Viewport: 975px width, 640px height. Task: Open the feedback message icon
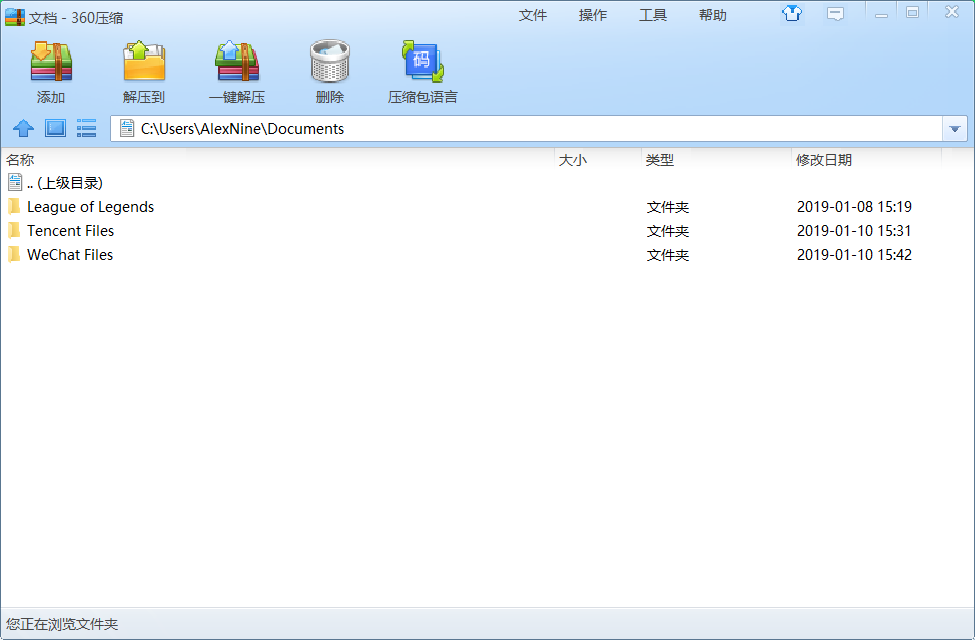835,14
